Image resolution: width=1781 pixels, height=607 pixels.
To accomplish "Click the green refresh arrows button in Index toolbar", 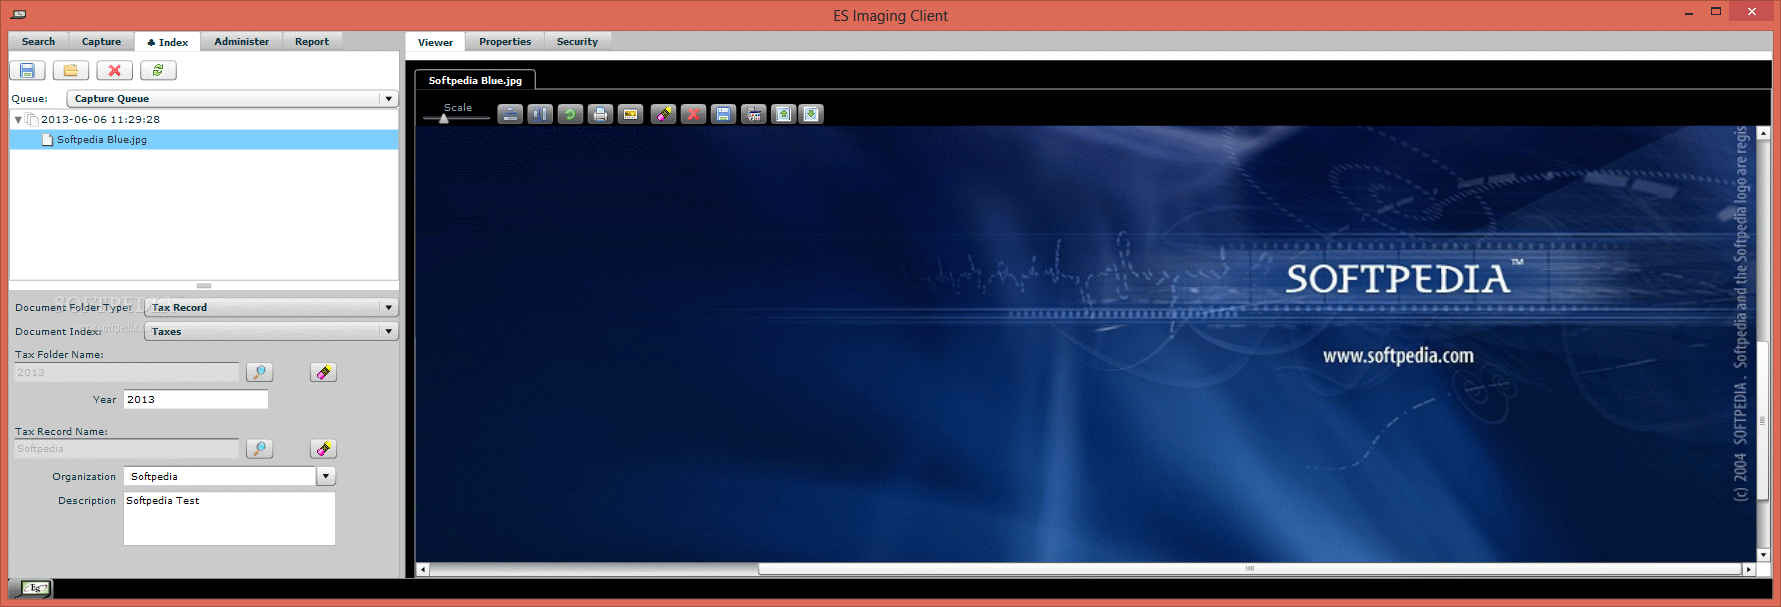I will coord(158,70).
